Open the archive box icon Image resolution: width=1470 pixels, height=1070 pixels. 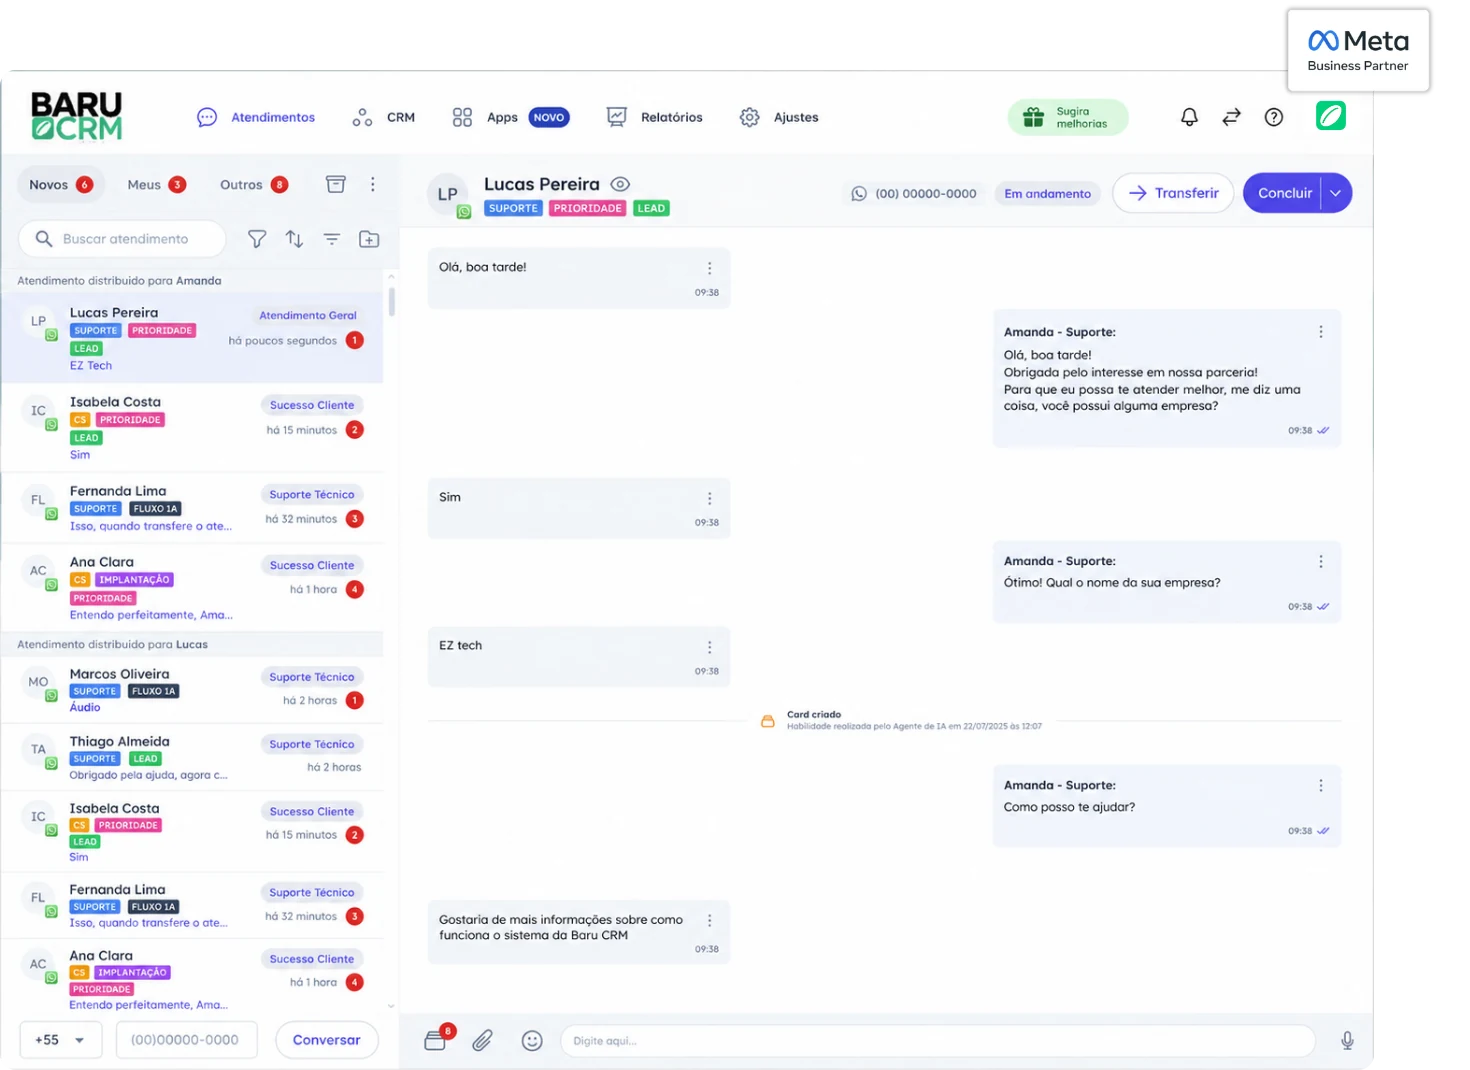(336, 184)
